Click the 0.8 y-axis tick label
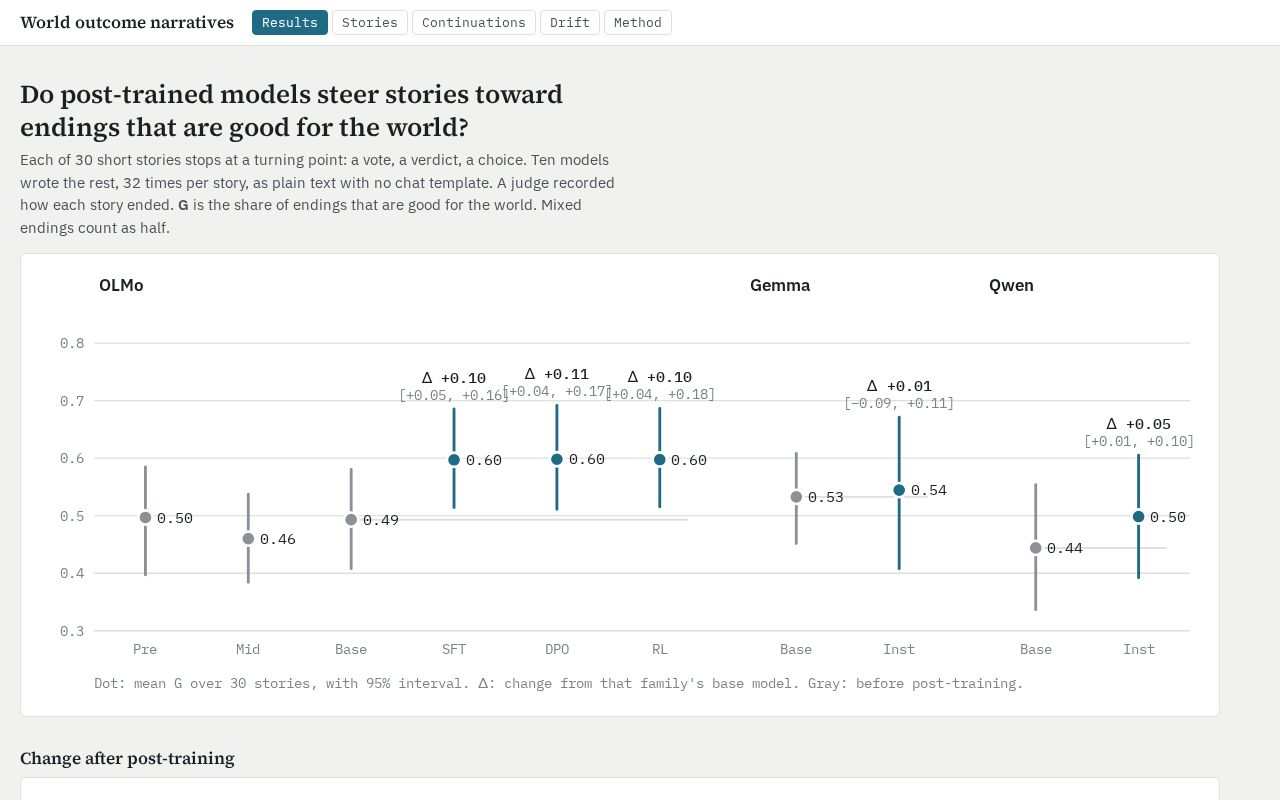The width and height of the screenshot is (1280, 800). (72, 343)
